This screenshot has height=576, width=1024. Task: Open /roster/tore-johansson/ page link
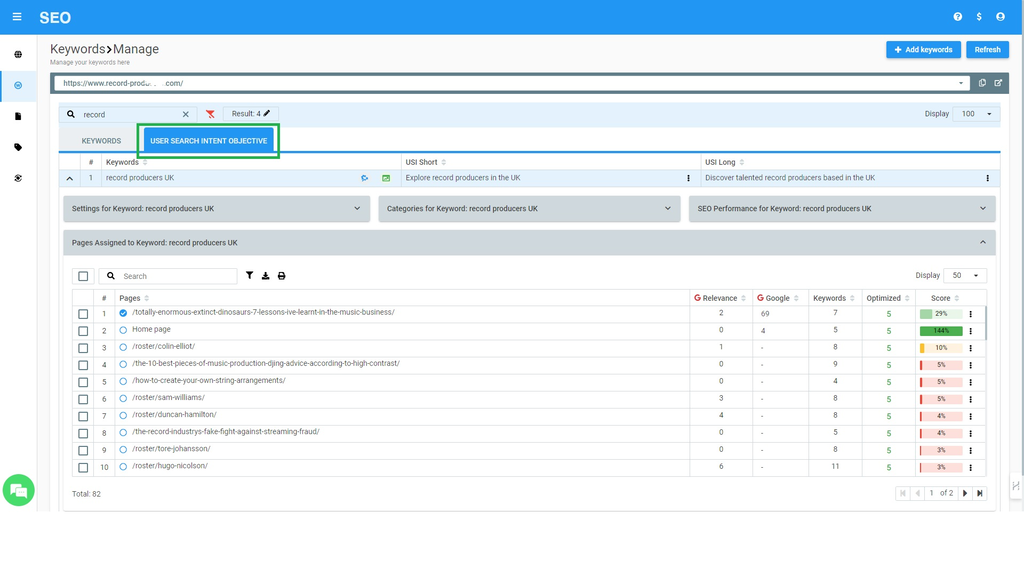171,449
